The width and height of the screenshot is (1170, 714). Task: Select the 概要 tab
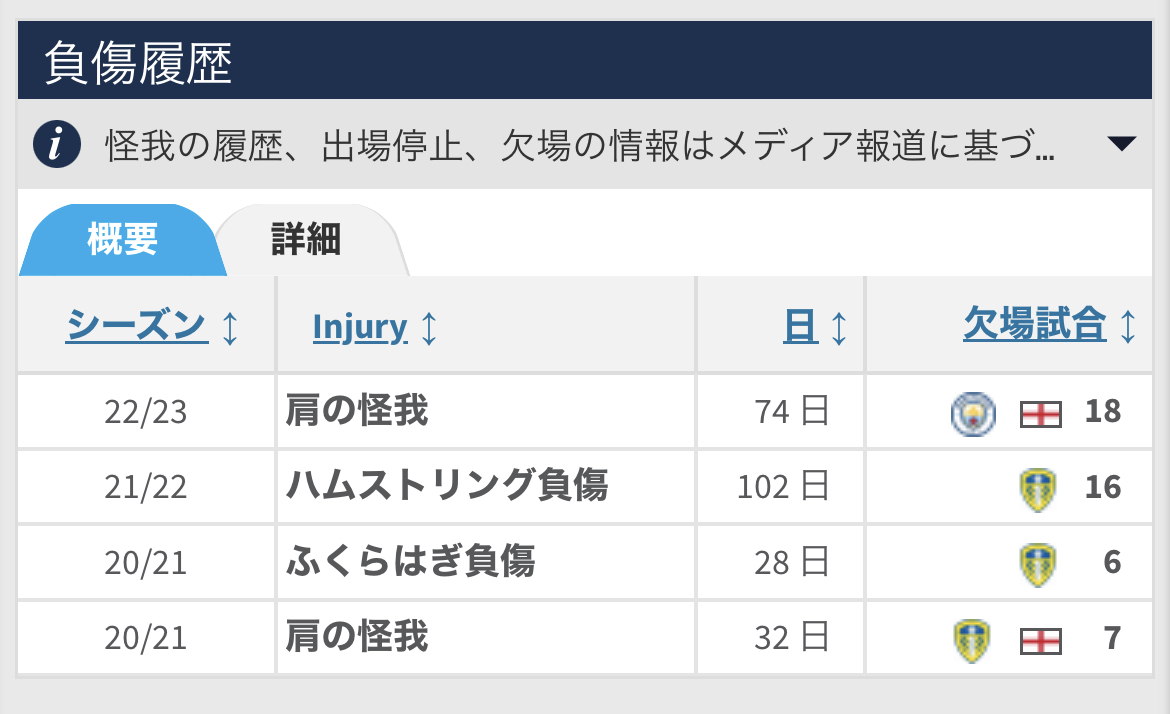[x=122, y=240]
